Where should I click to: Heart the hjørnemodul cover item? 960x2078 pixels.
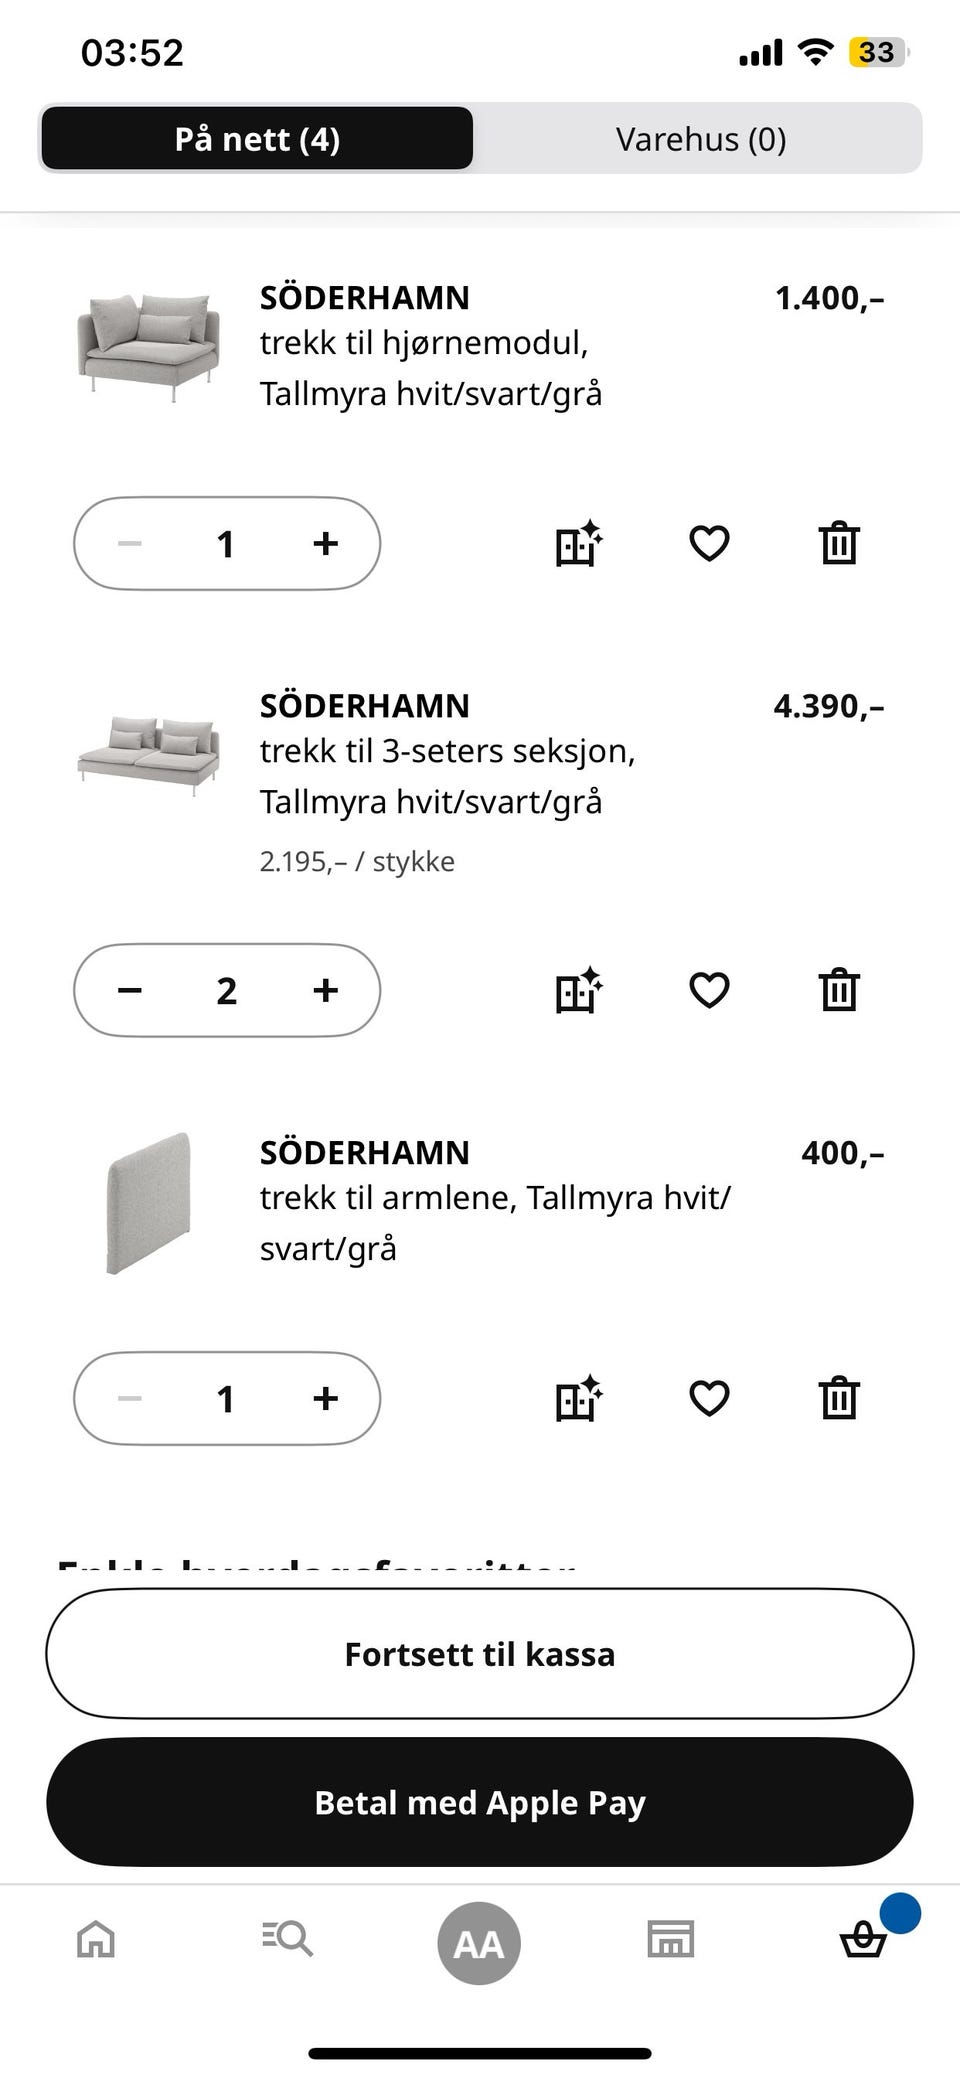tap(709, 543)
